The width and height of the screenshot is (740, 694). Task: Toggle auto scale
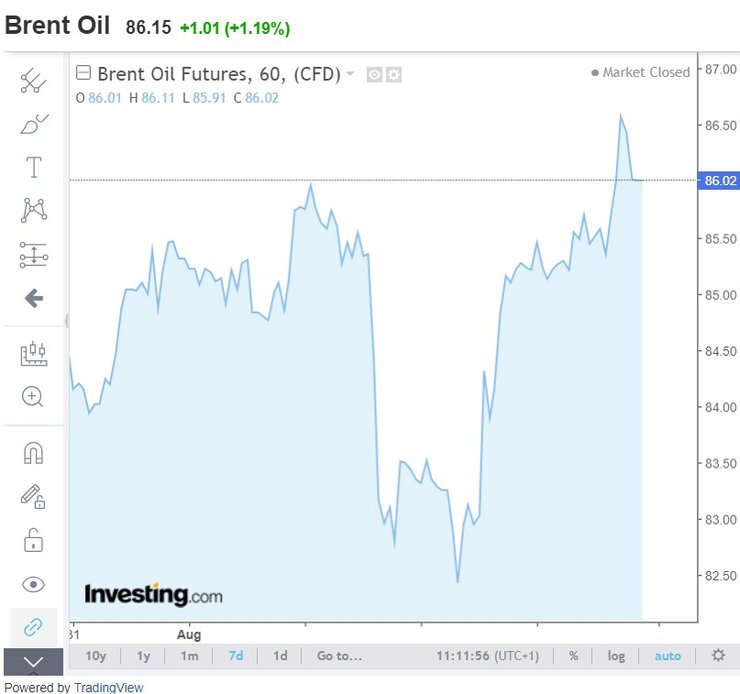tap(668, 656)
